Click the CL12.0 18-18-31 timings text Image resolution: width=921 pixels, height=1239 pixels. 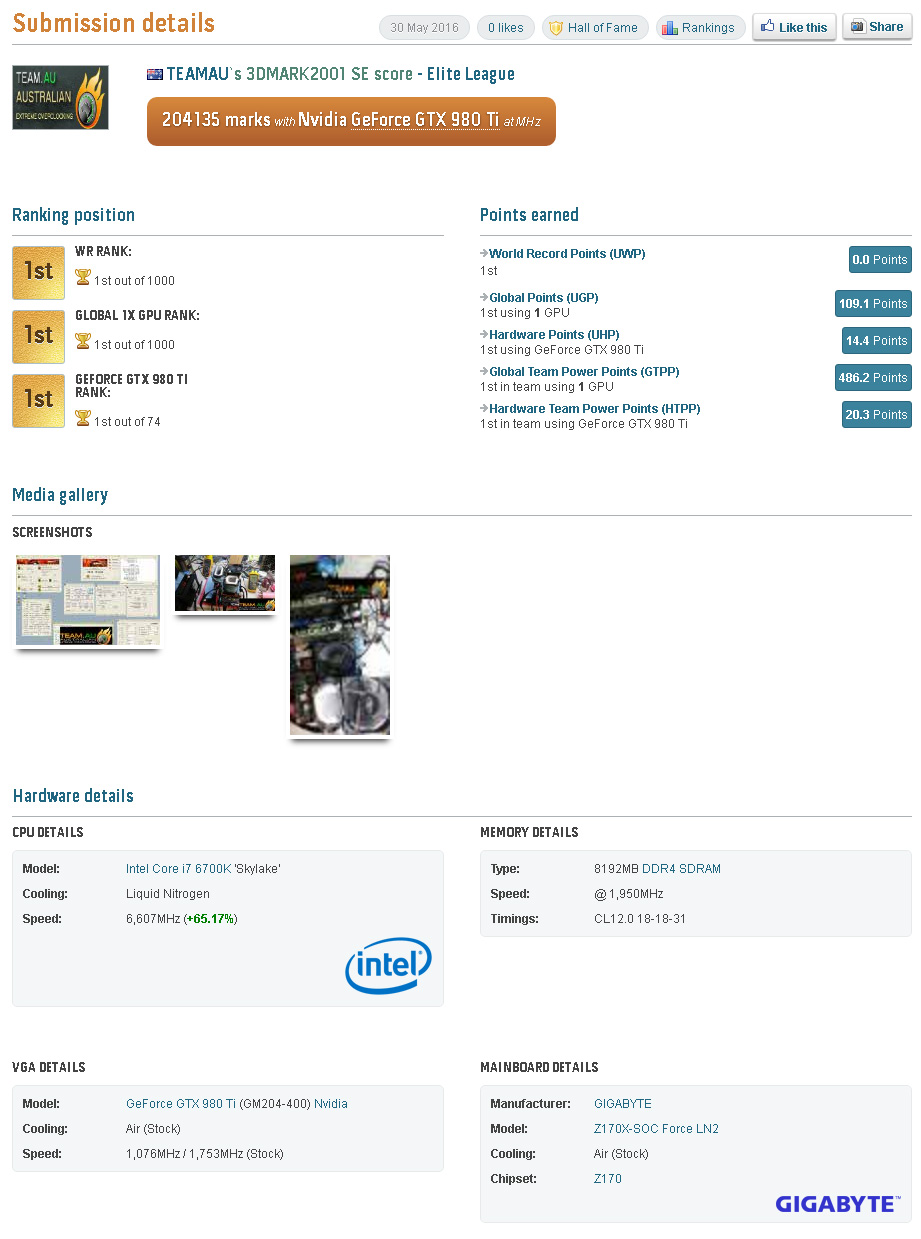[640, 919]
